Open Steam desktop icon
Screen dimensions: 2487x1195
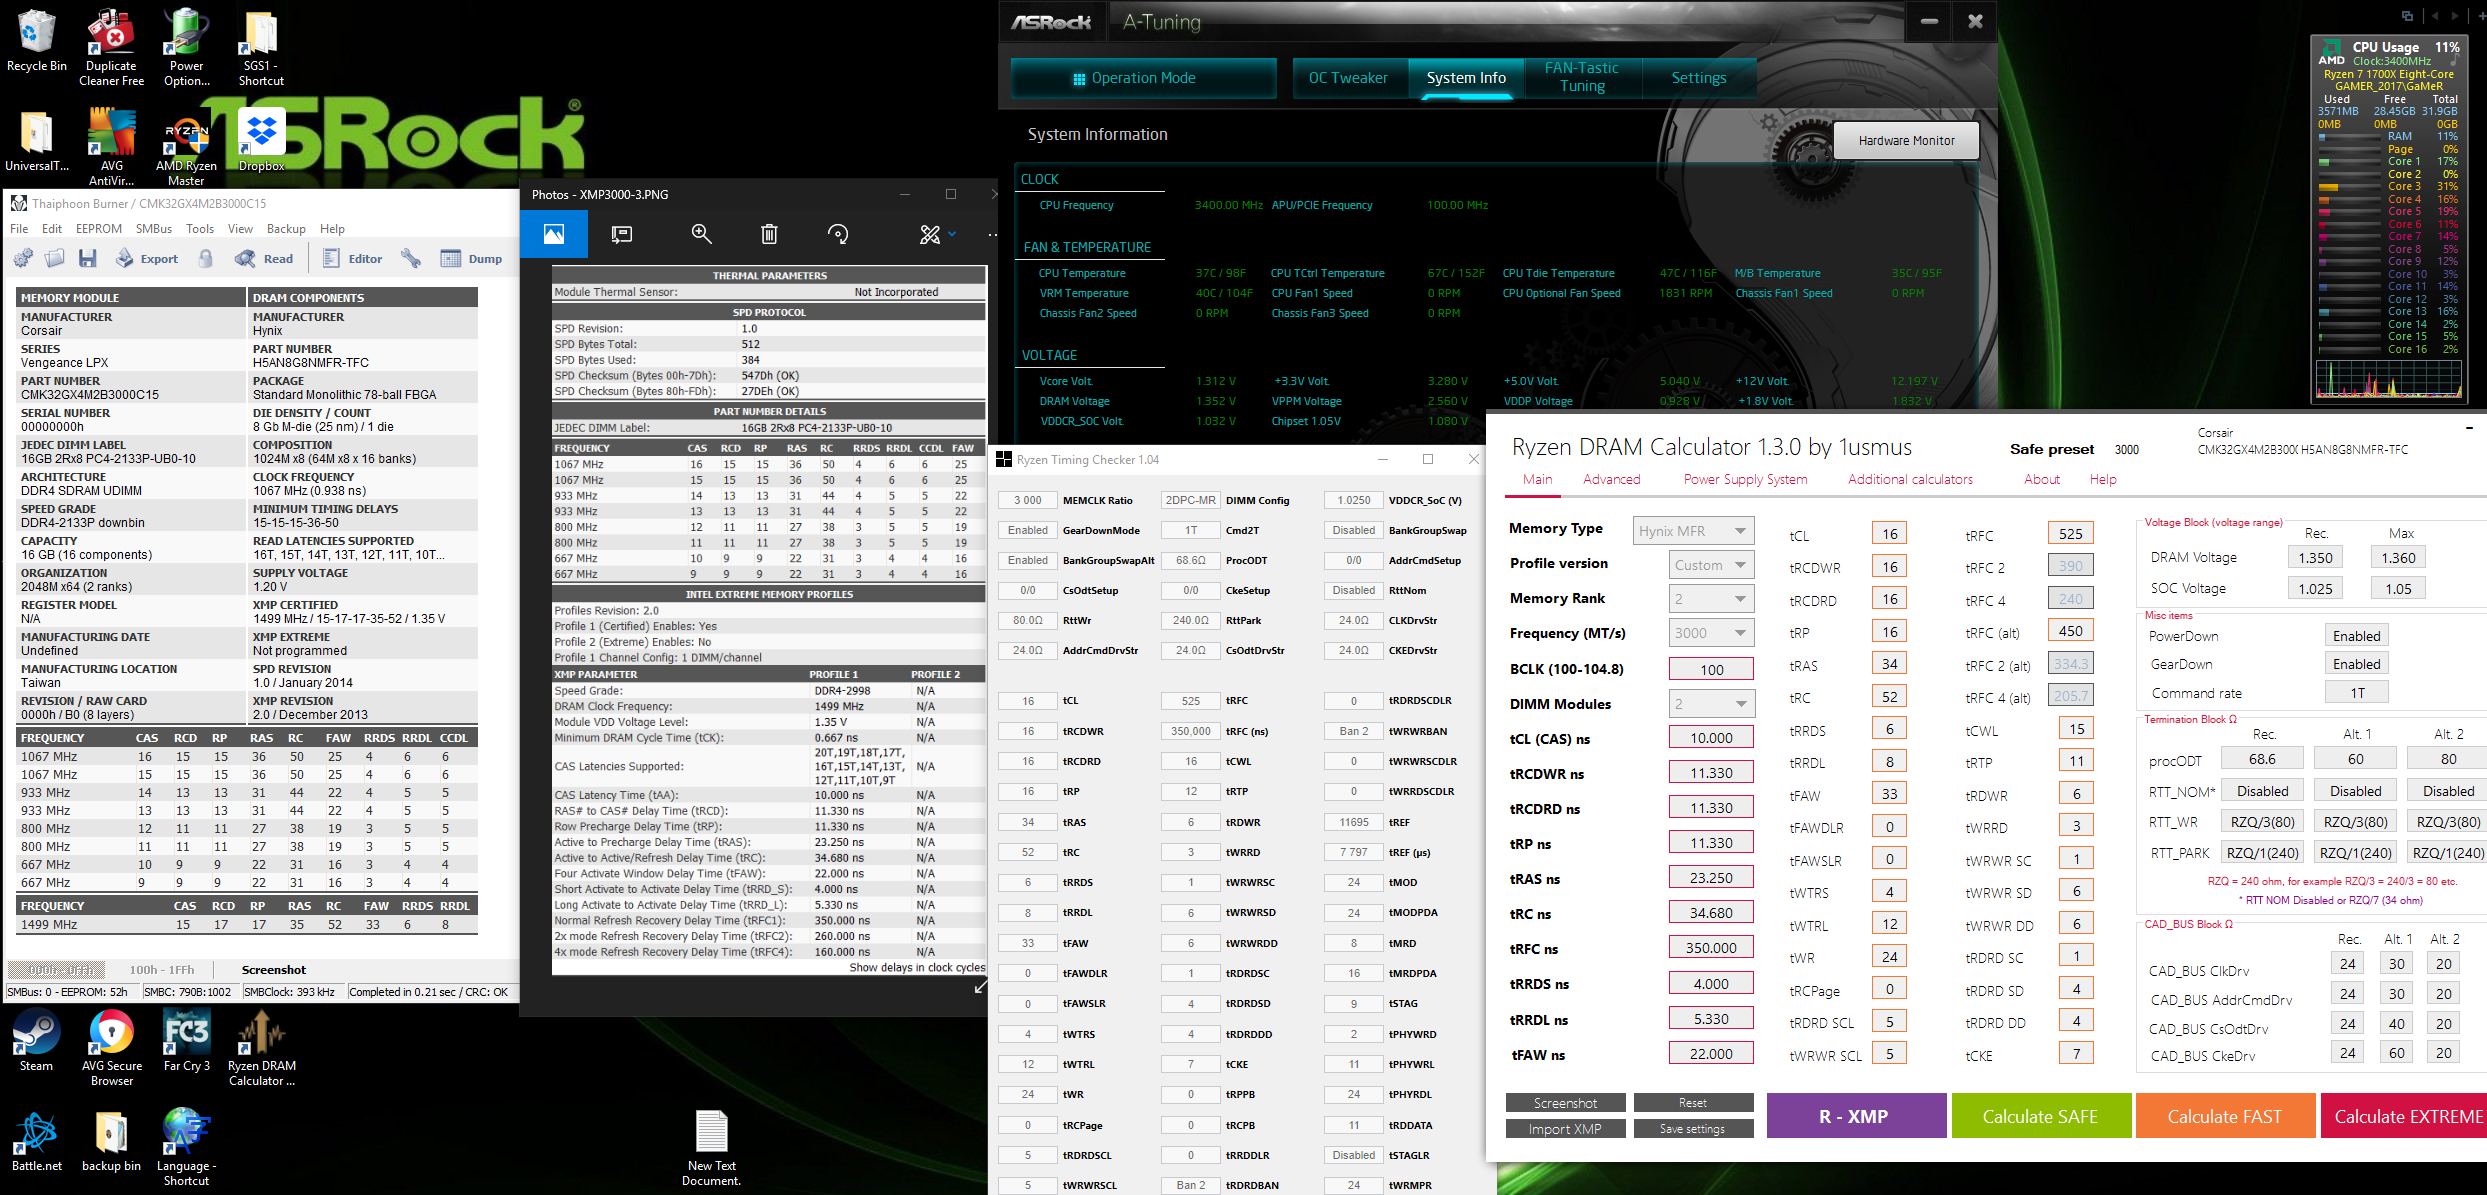37,1041
